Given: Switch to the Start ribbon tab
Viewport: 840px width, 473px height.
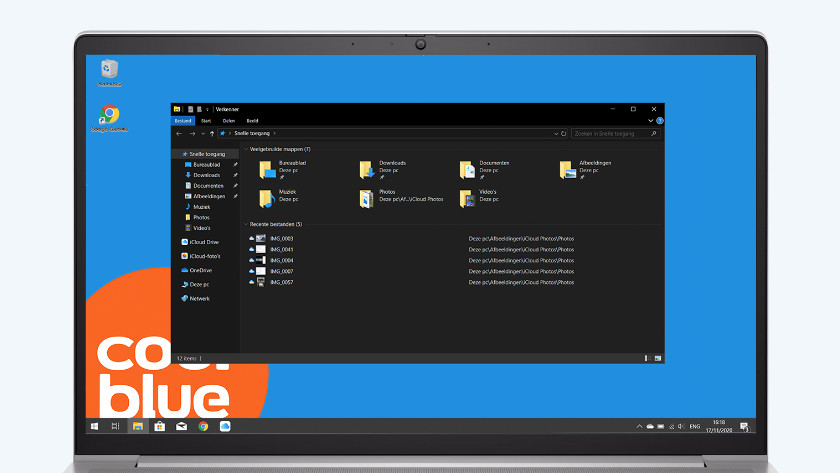Looking at the screenshot, I should point(206,121).
